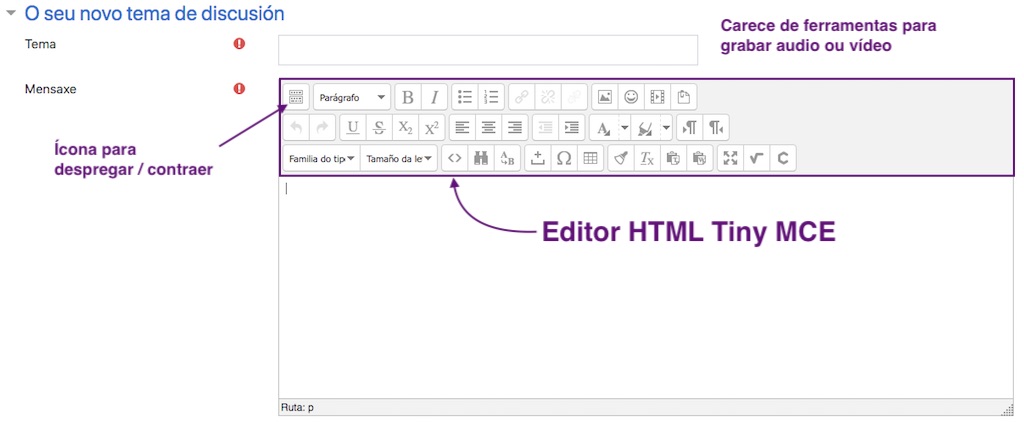The image size is (1024, 422).
Task: Apply superscript formatting
Action: (432, 128)
